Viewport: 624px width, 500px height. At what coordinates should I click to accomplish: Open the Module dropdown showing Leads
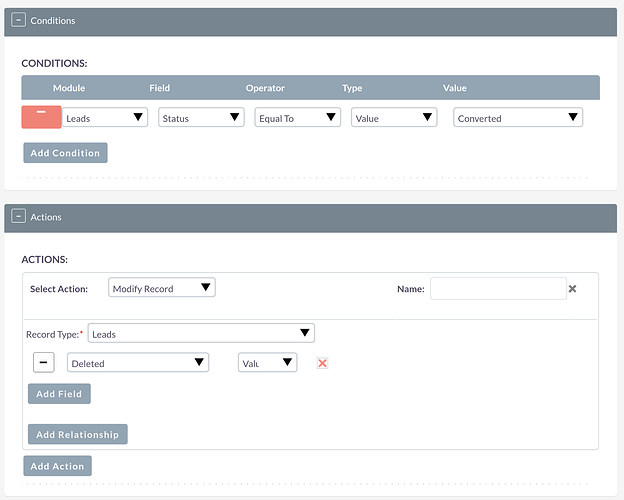point(105,118)
